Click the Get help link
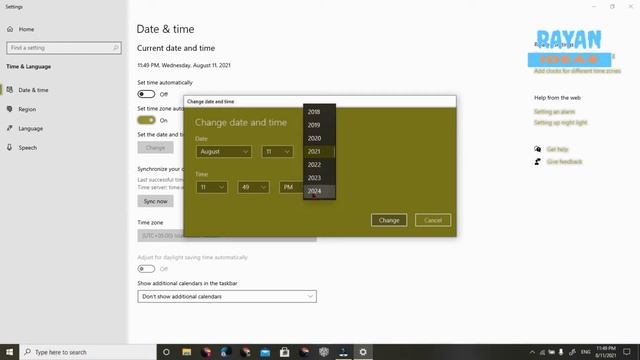 click(557, 149)
